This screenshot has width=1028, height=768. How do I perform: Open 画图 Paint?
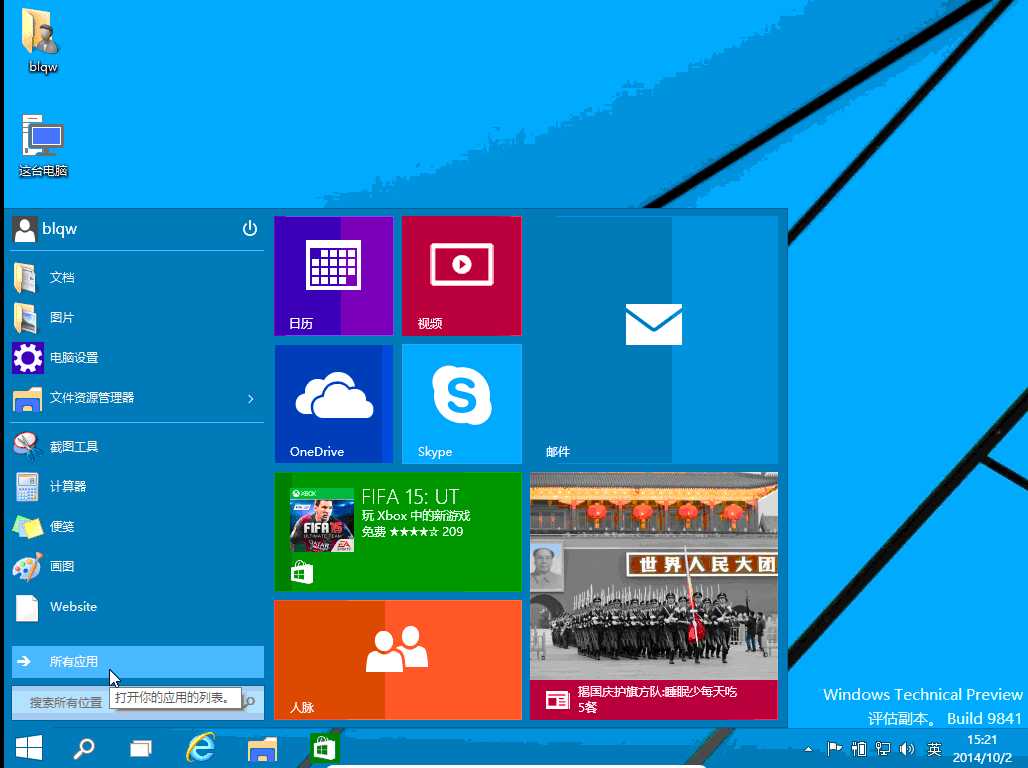point(138,567)
